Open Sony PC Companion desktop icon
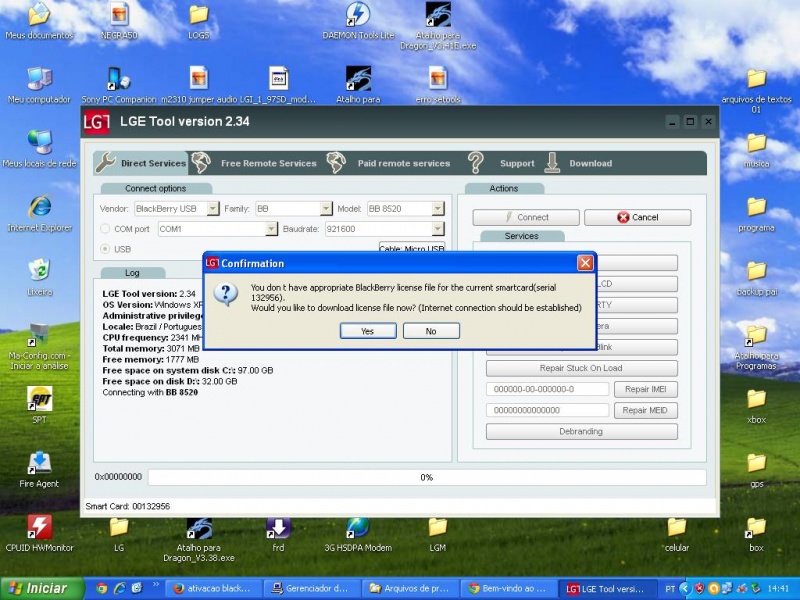800x600 pixels. 119,85
